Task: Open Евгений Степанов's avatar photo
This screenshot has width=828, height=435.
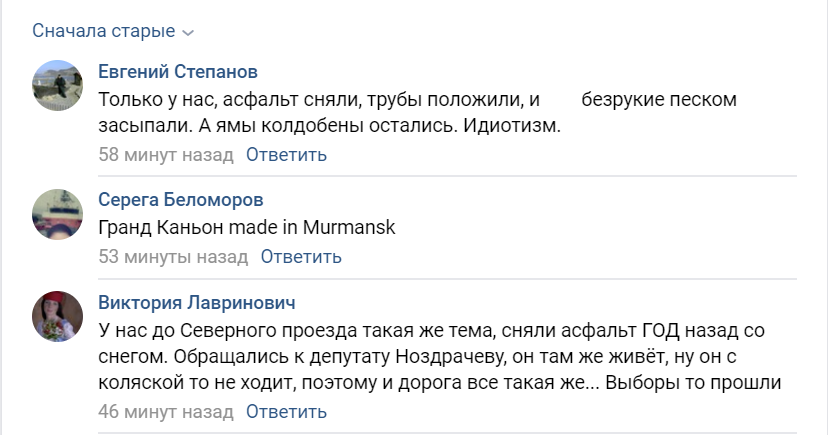Action: click(x=58, y=85)
